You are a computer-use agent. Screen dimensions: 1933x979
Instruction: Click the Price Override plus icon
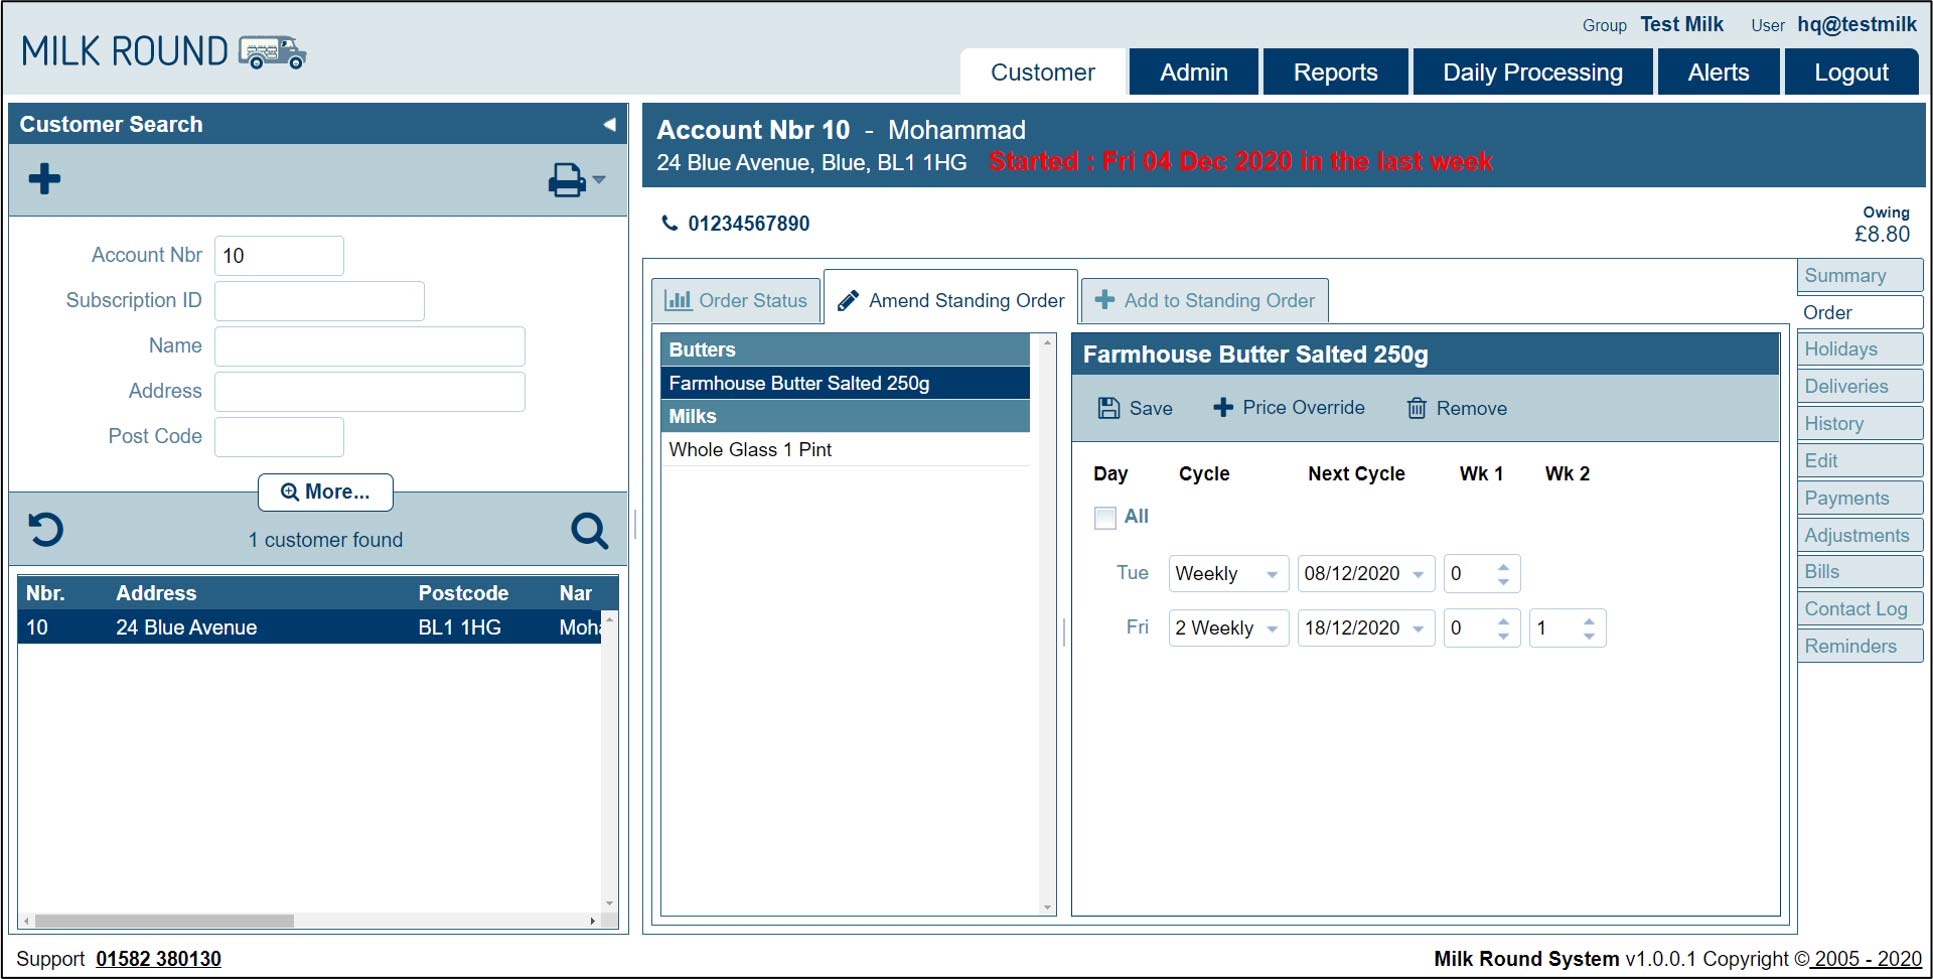pyautogui.click(x=1222, y=408)
